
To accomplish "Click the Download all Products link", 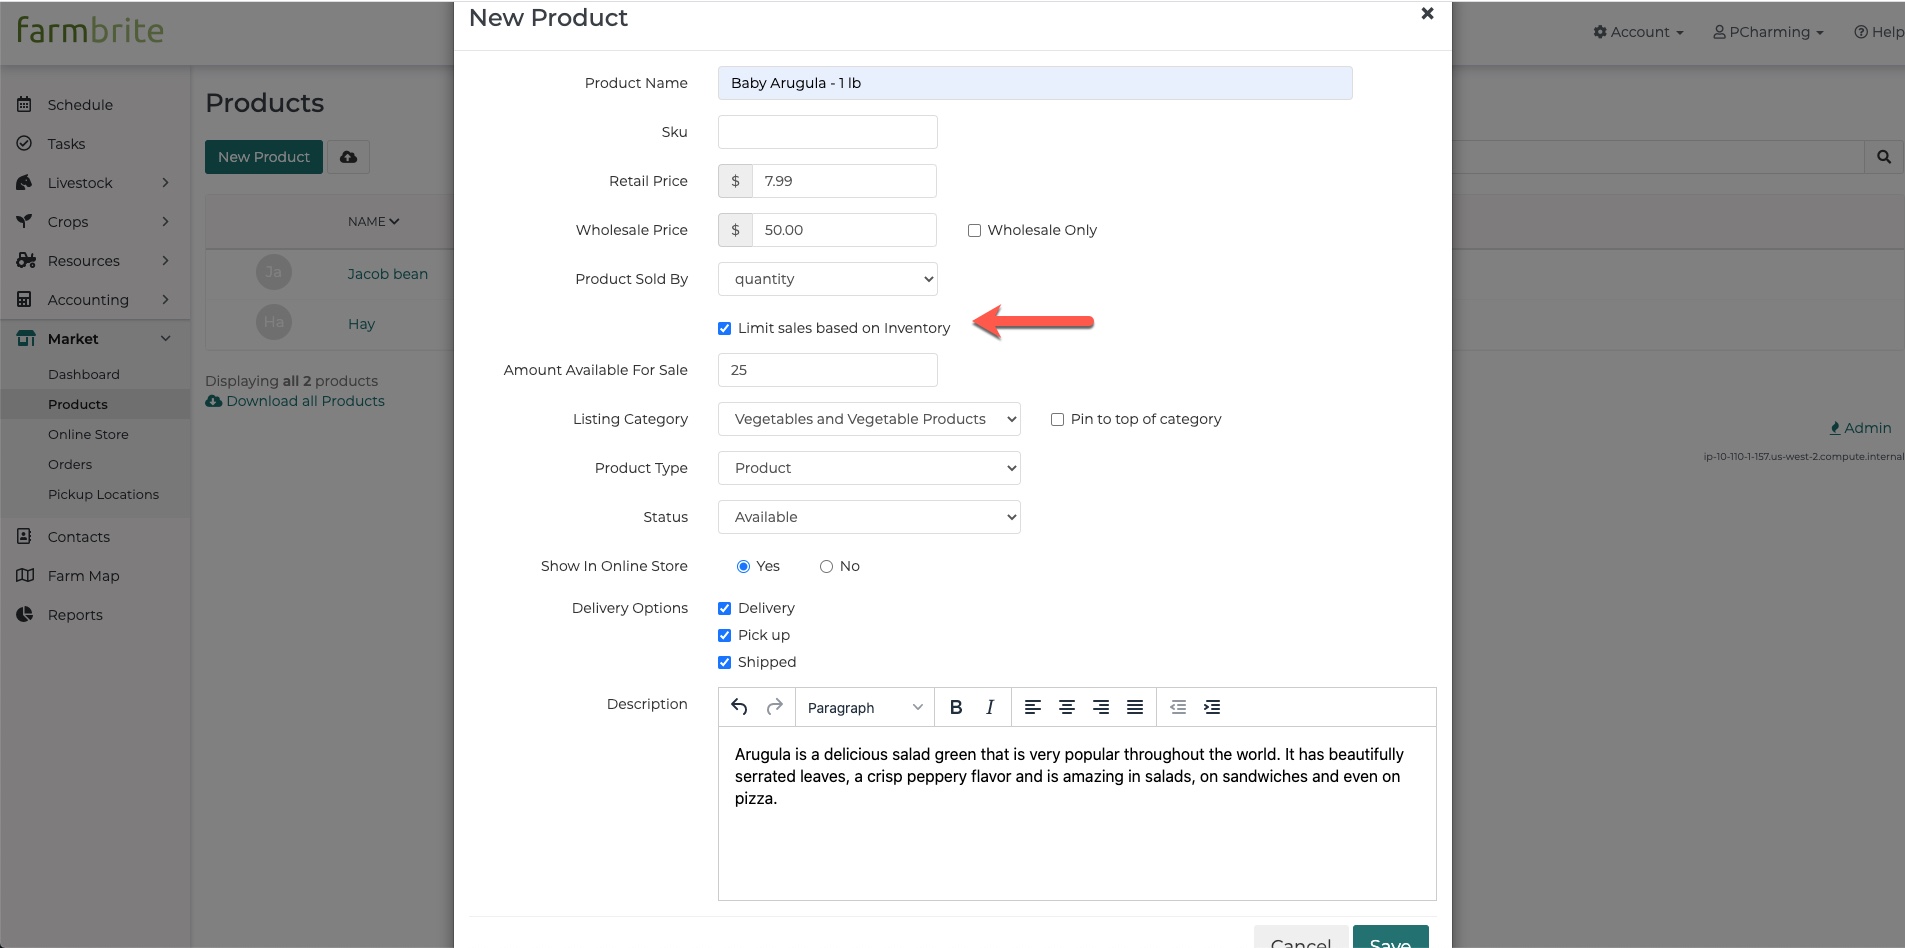I will tap(305, 401).
